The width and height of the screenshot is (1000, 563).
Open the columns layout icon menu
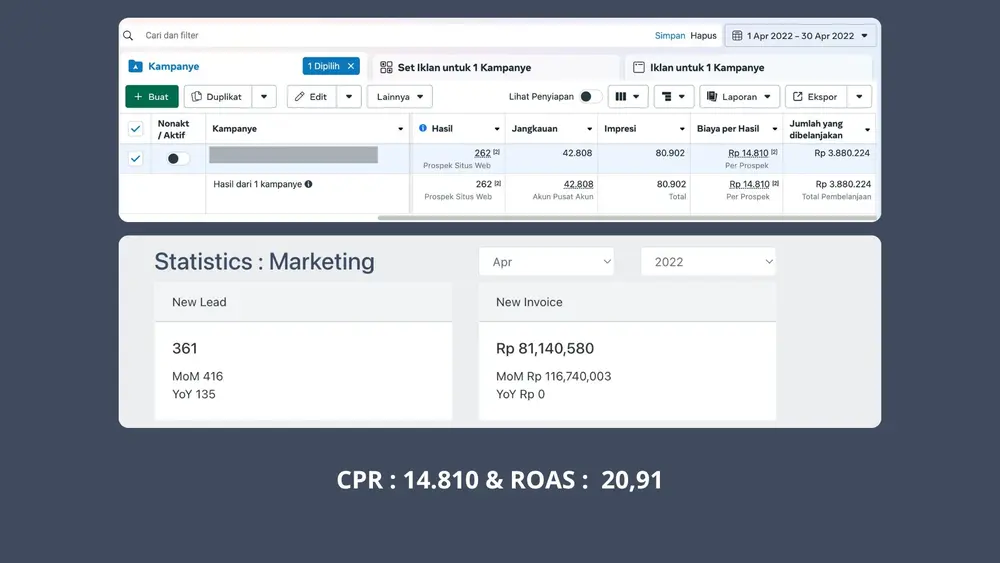[x=628, y=97]
